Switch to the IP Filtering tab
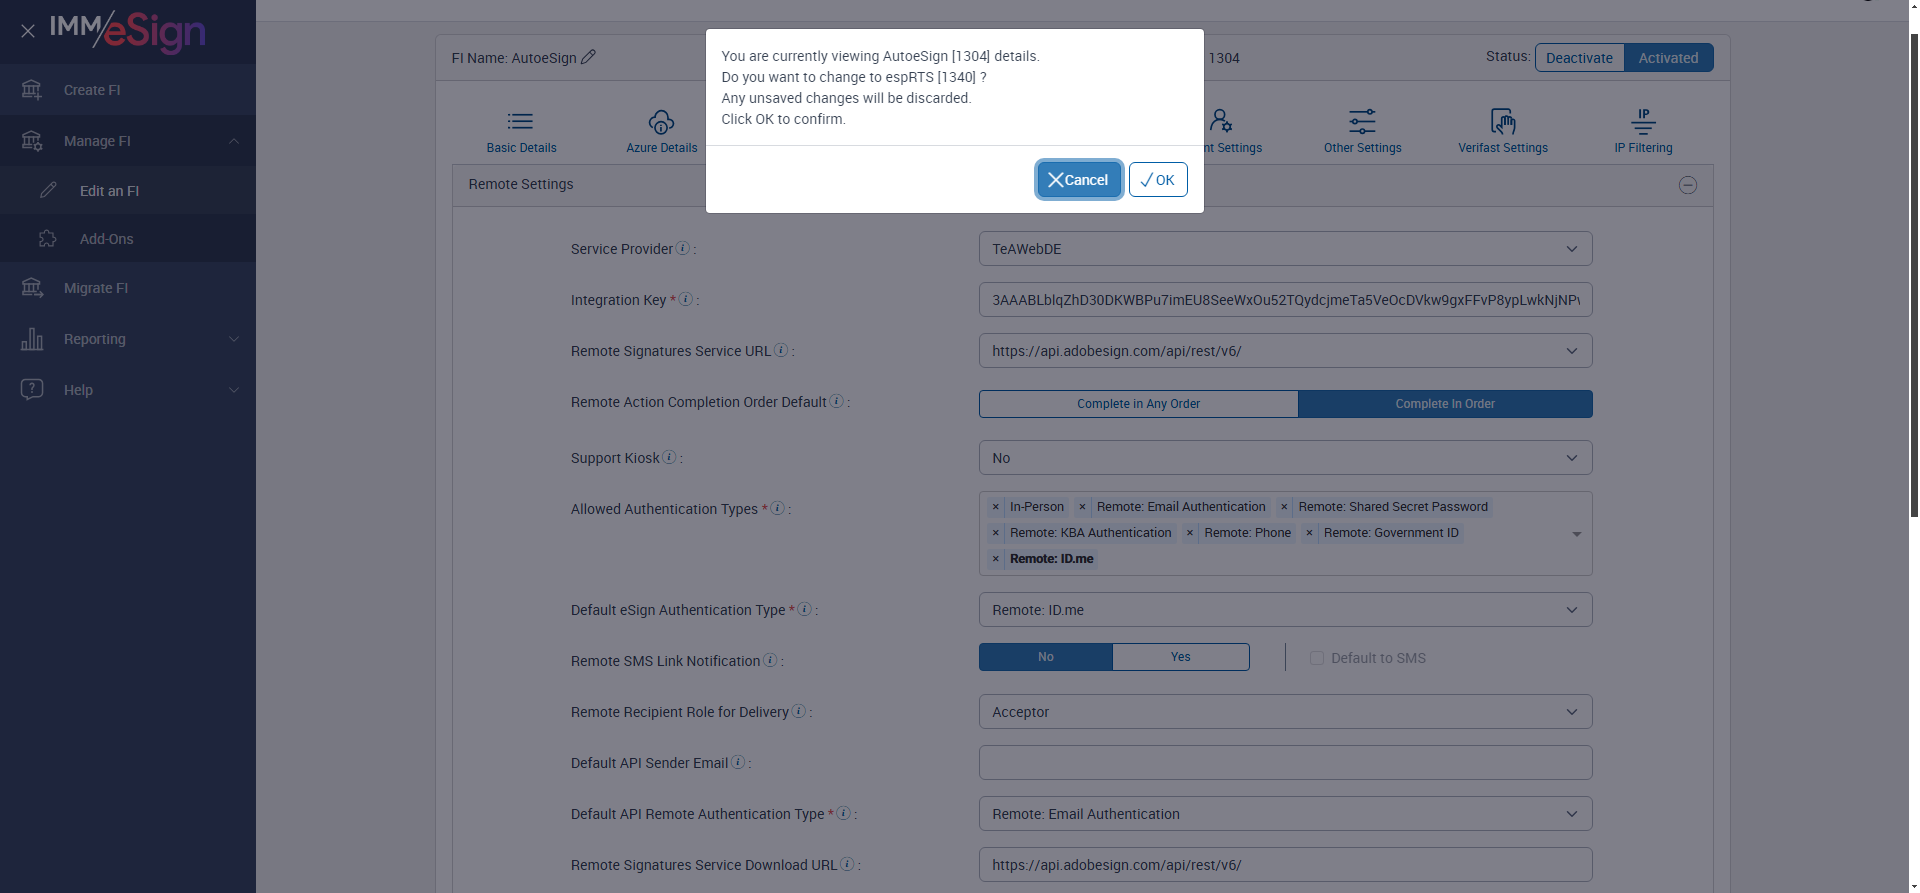The width and height of the screenshot is (1920, 893). [x=1643, y=131]
